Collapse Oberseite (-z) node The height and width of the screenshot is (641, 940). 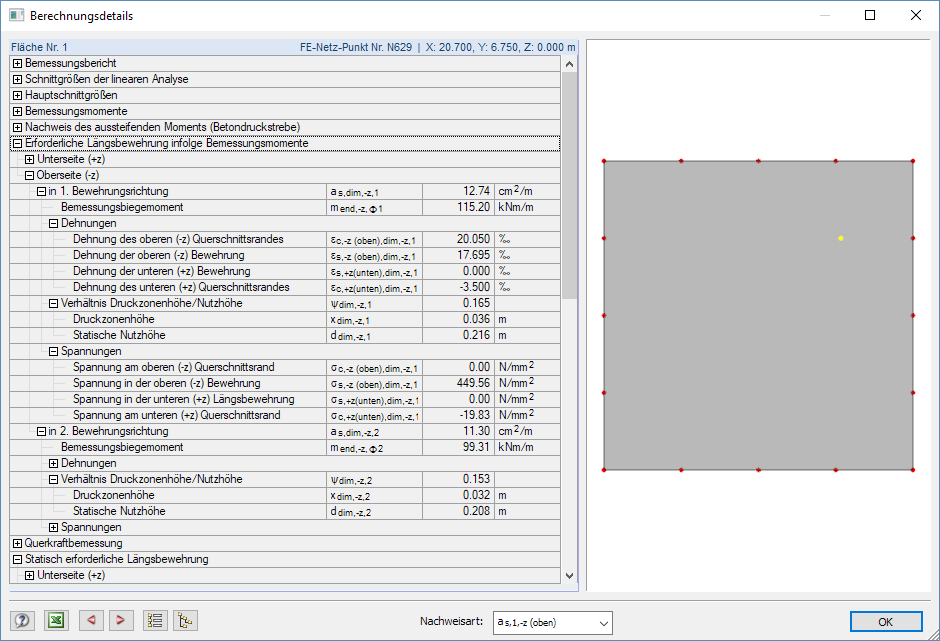coord(29,176)
